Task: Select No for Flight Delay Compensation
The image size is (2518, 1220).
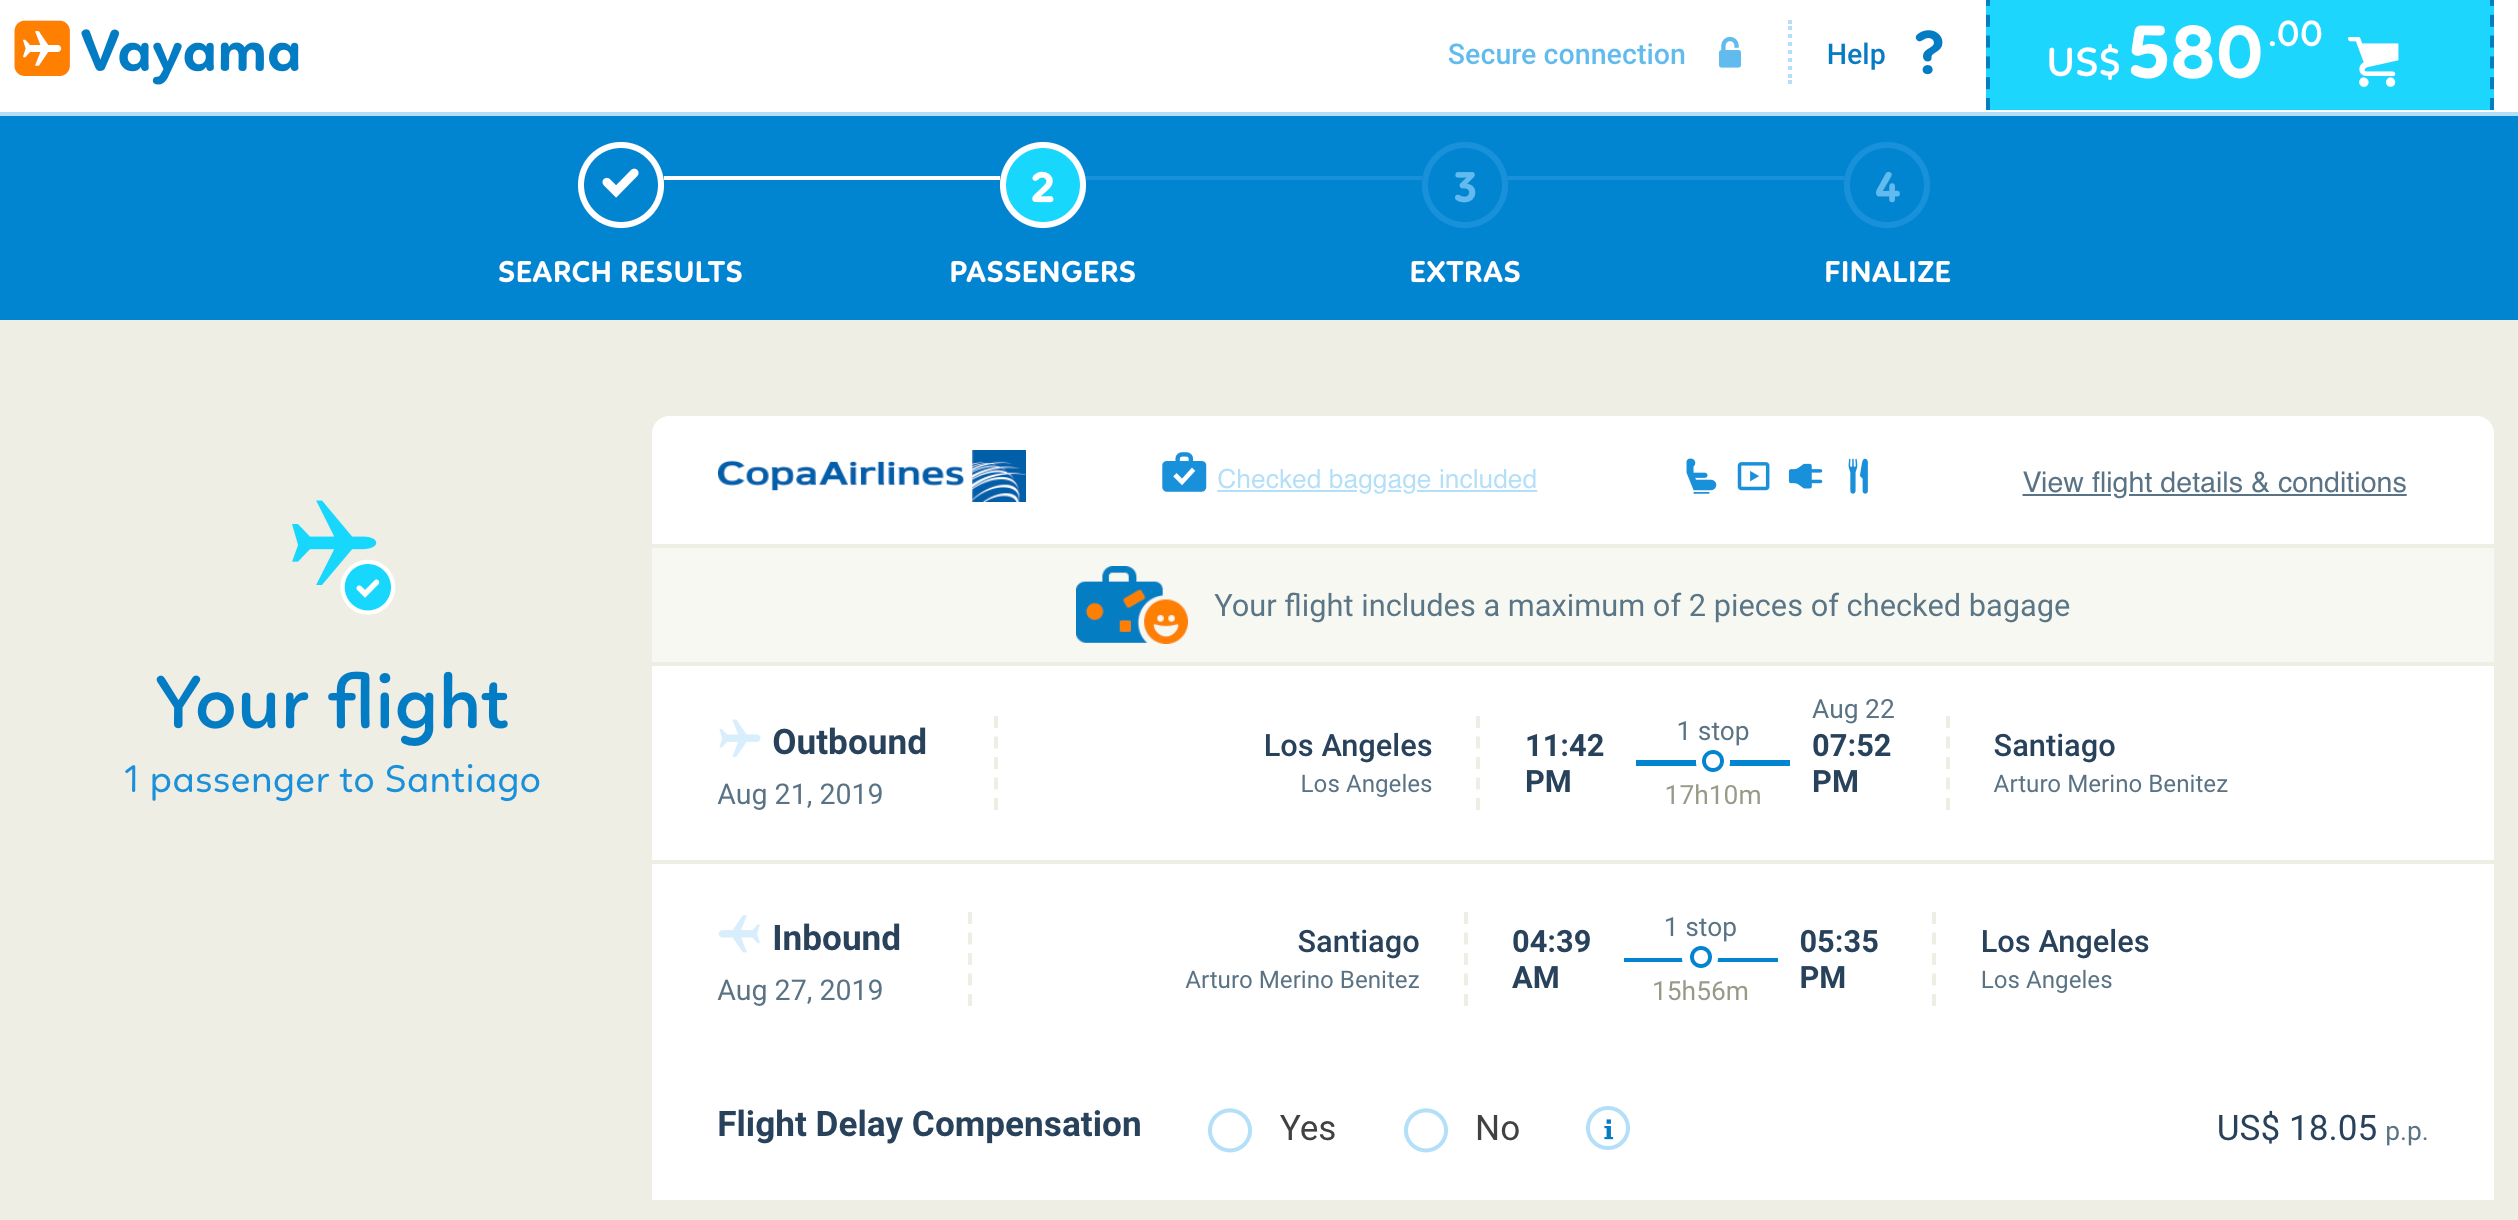Action: click(x=1426, y=1130)
